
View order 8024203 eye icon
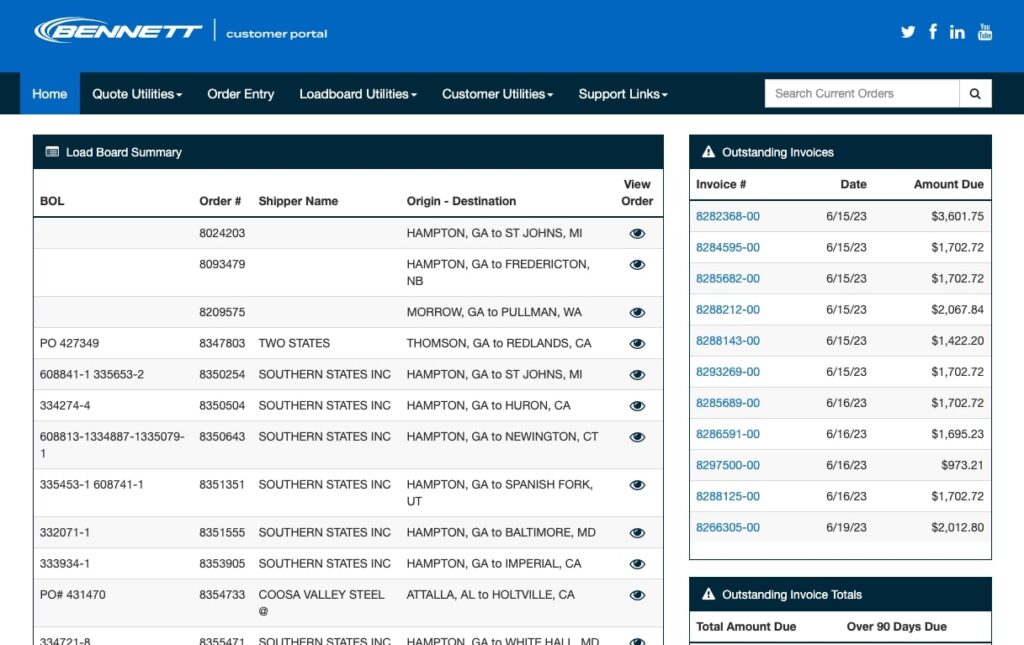click(637, 234)
